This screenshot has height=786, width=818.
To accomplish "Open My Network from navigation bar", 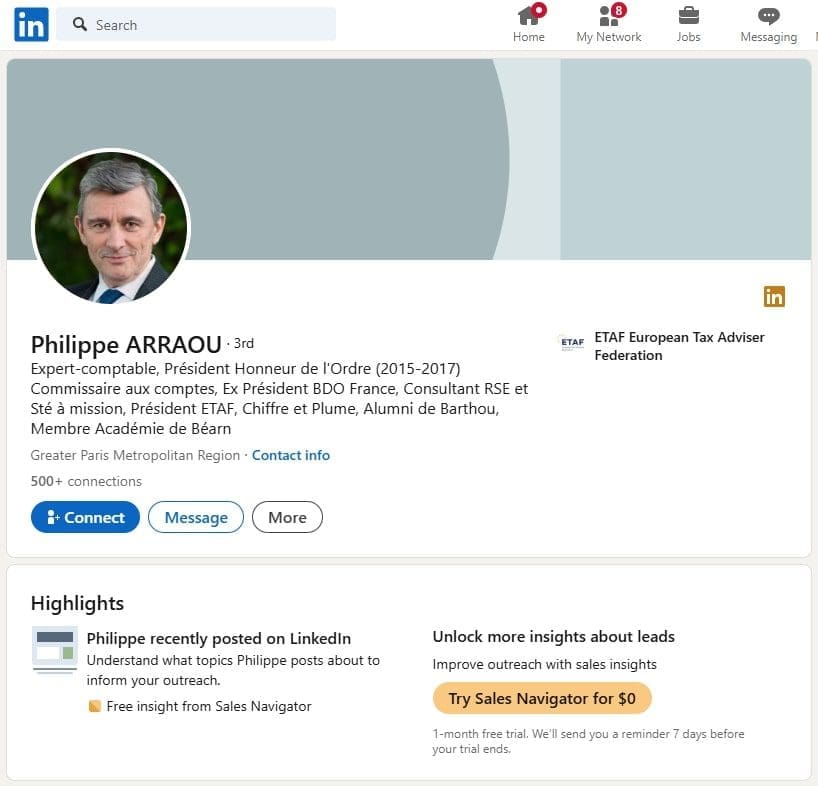I will (609, 22).
